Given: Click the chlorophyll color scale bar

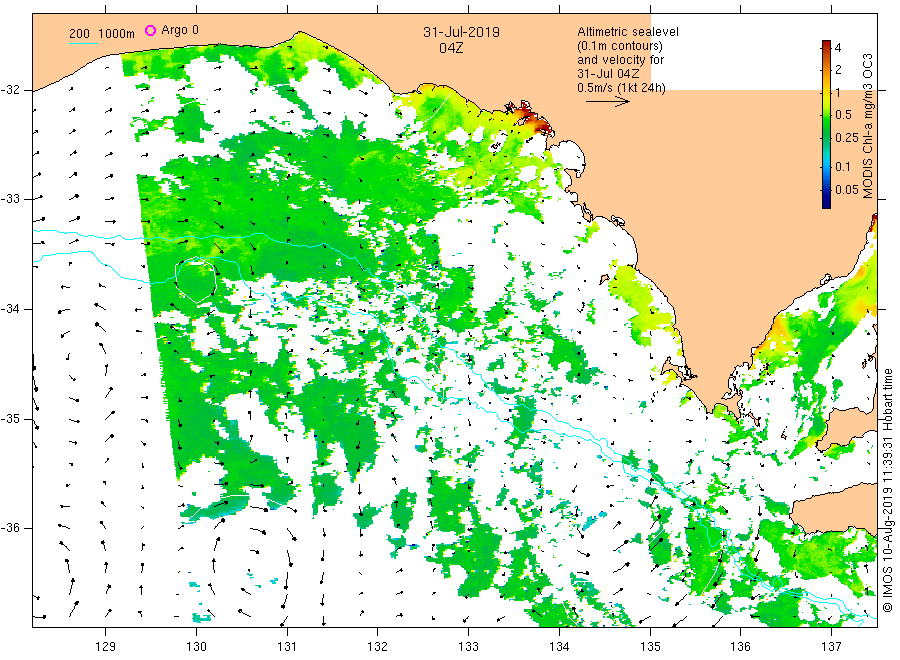Looking at the screenshot, I should [x=827, y=124].
